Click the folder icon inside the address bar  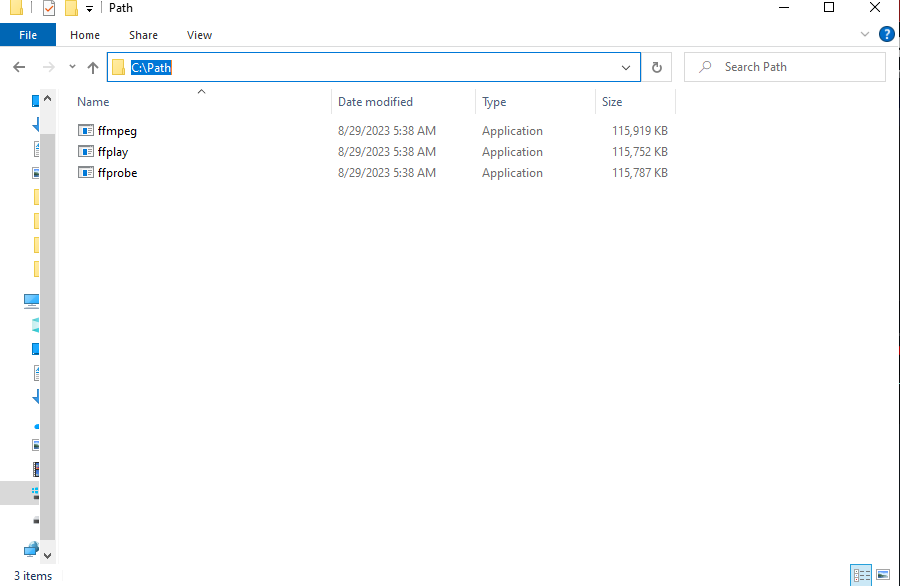click(118, 67)
